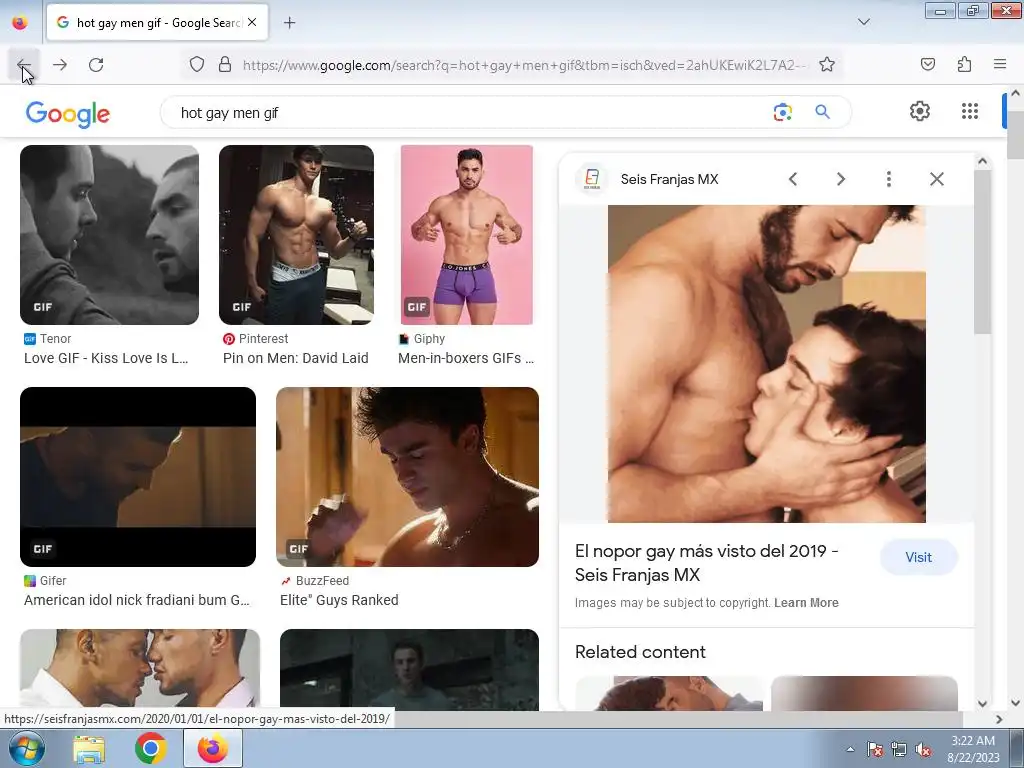Screen dimensions: 1024x768
Task: Click the Visit button
Action: point(918,557)
